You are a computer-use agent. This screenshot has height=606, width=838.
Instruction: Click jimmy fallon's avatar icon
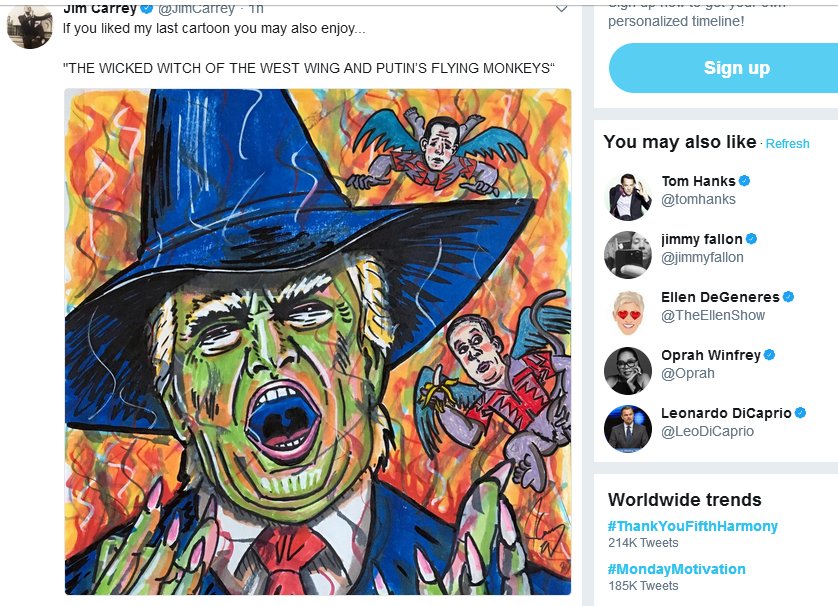628,255
